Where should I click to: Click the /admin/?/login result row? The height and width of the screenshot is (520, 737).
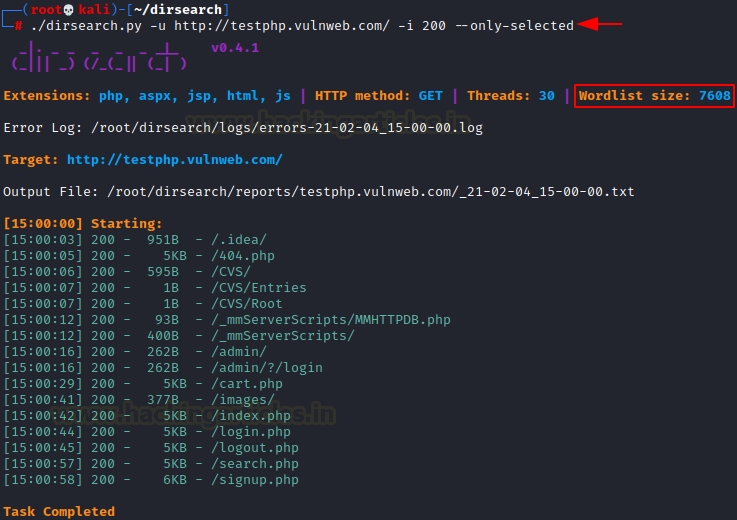click(x=163, y=368)
